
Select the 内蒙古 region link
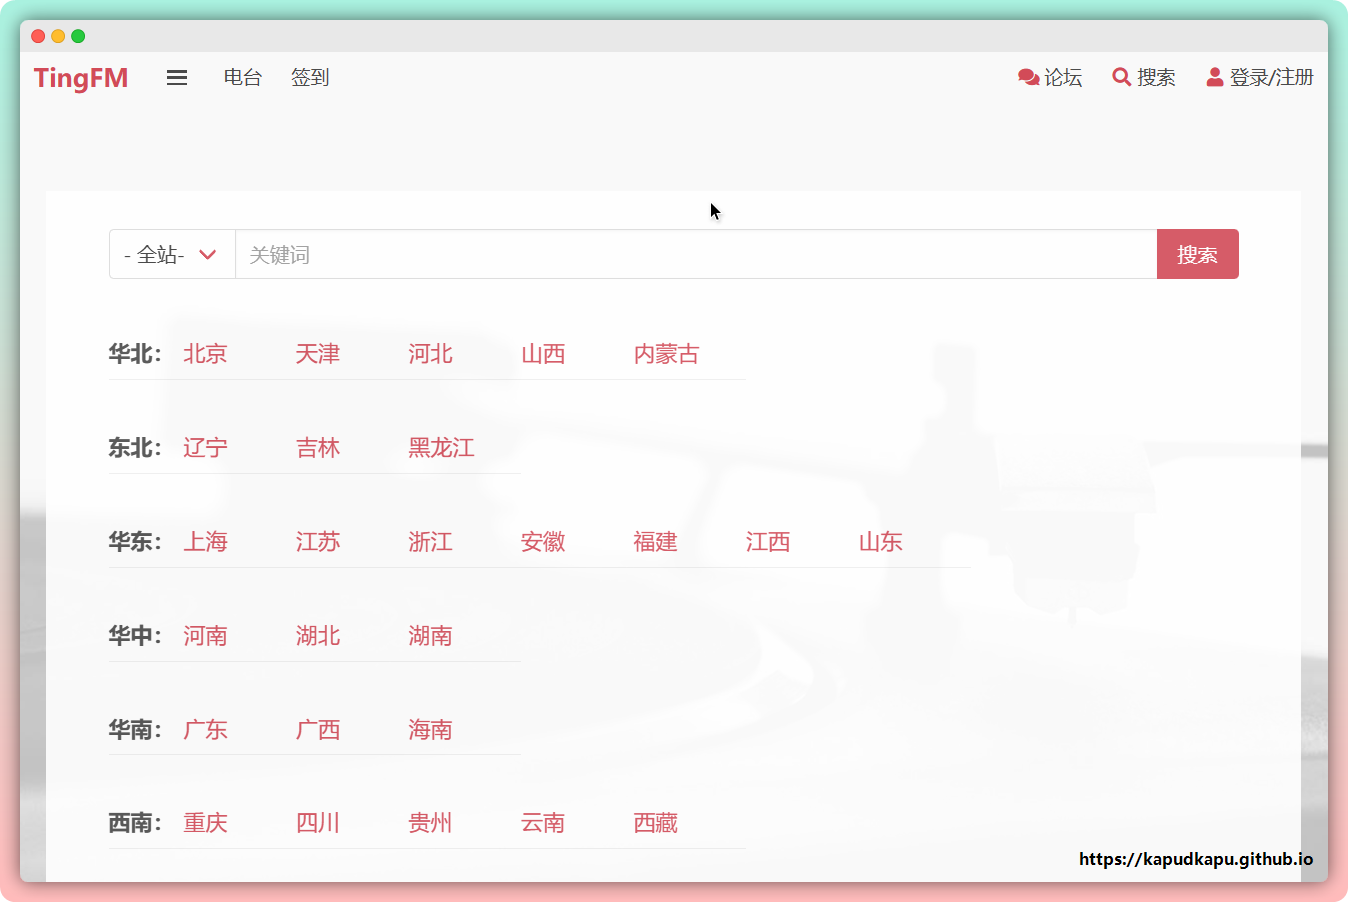[x=666, y=354]
